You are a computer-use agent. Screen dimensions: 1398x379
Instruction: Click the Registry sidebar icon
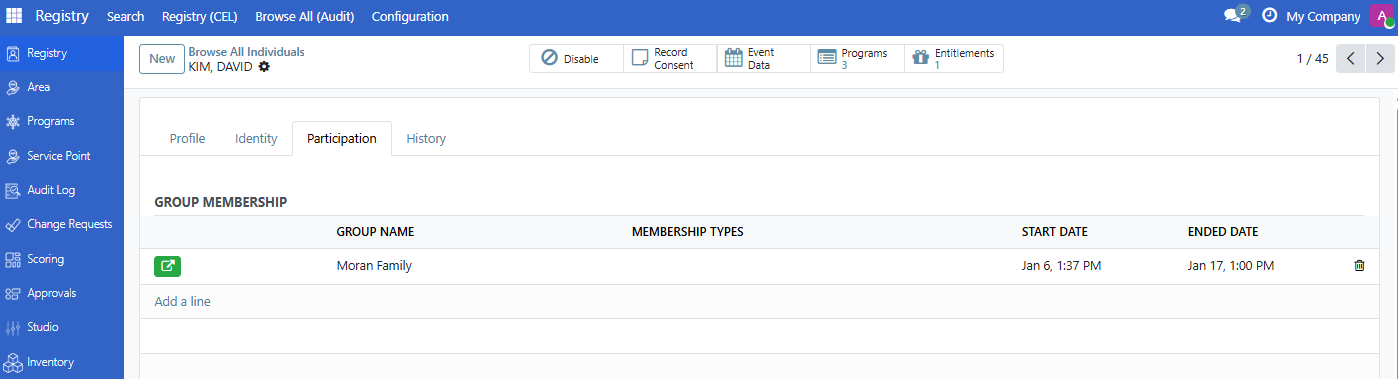coord(13,53)
